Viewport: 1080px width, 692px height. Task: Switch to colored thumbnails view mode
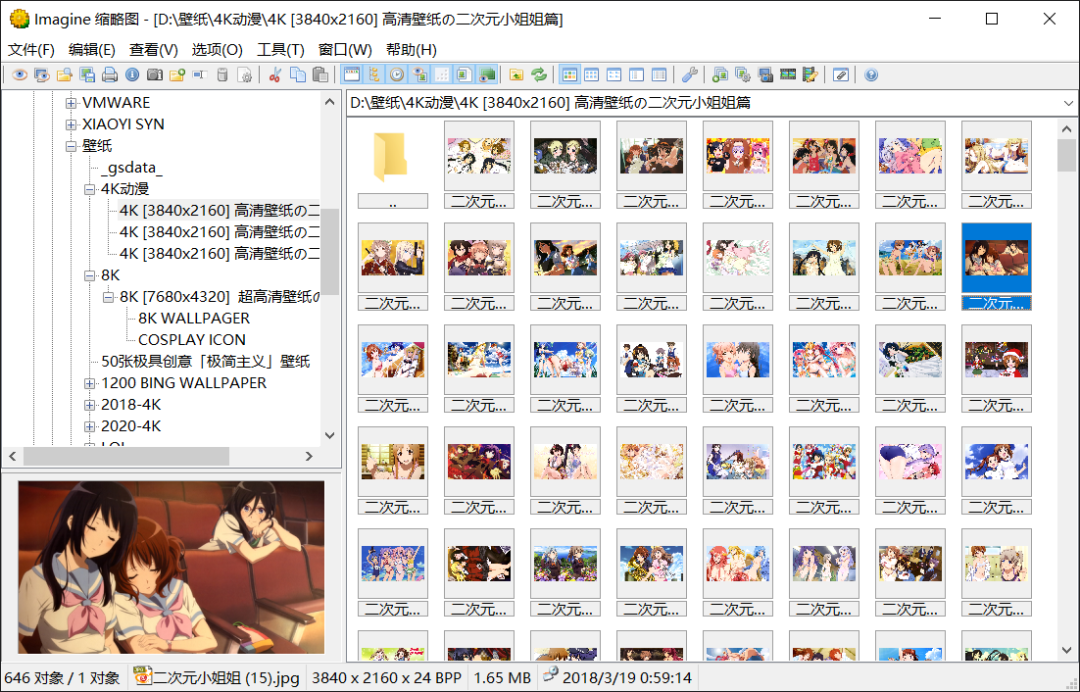click(569, 75)
